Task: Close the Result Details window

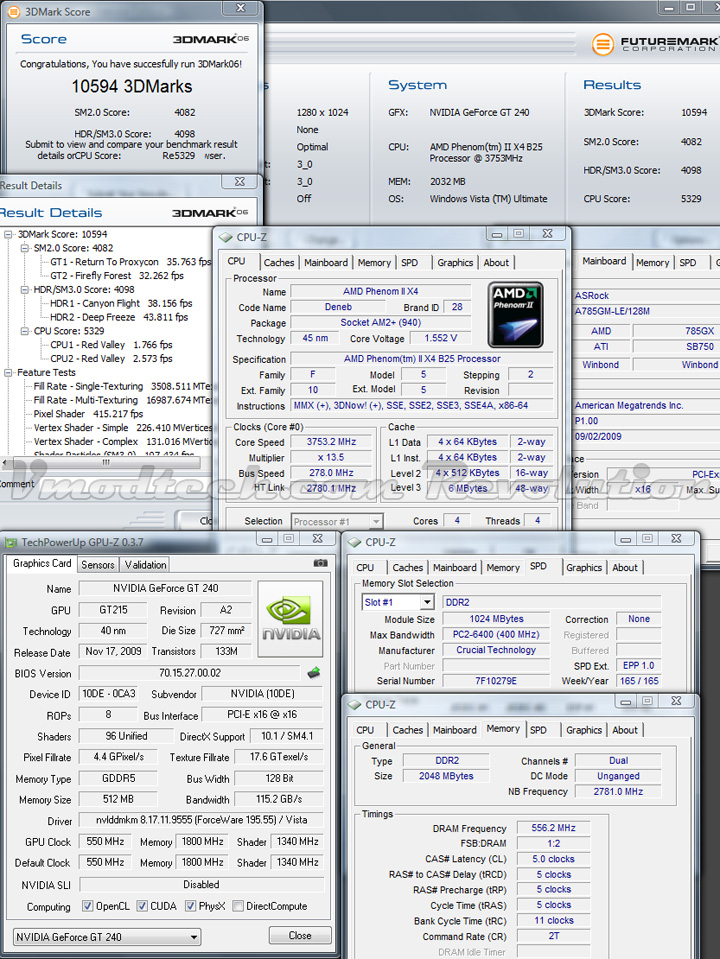Action: tap(240, 183)
